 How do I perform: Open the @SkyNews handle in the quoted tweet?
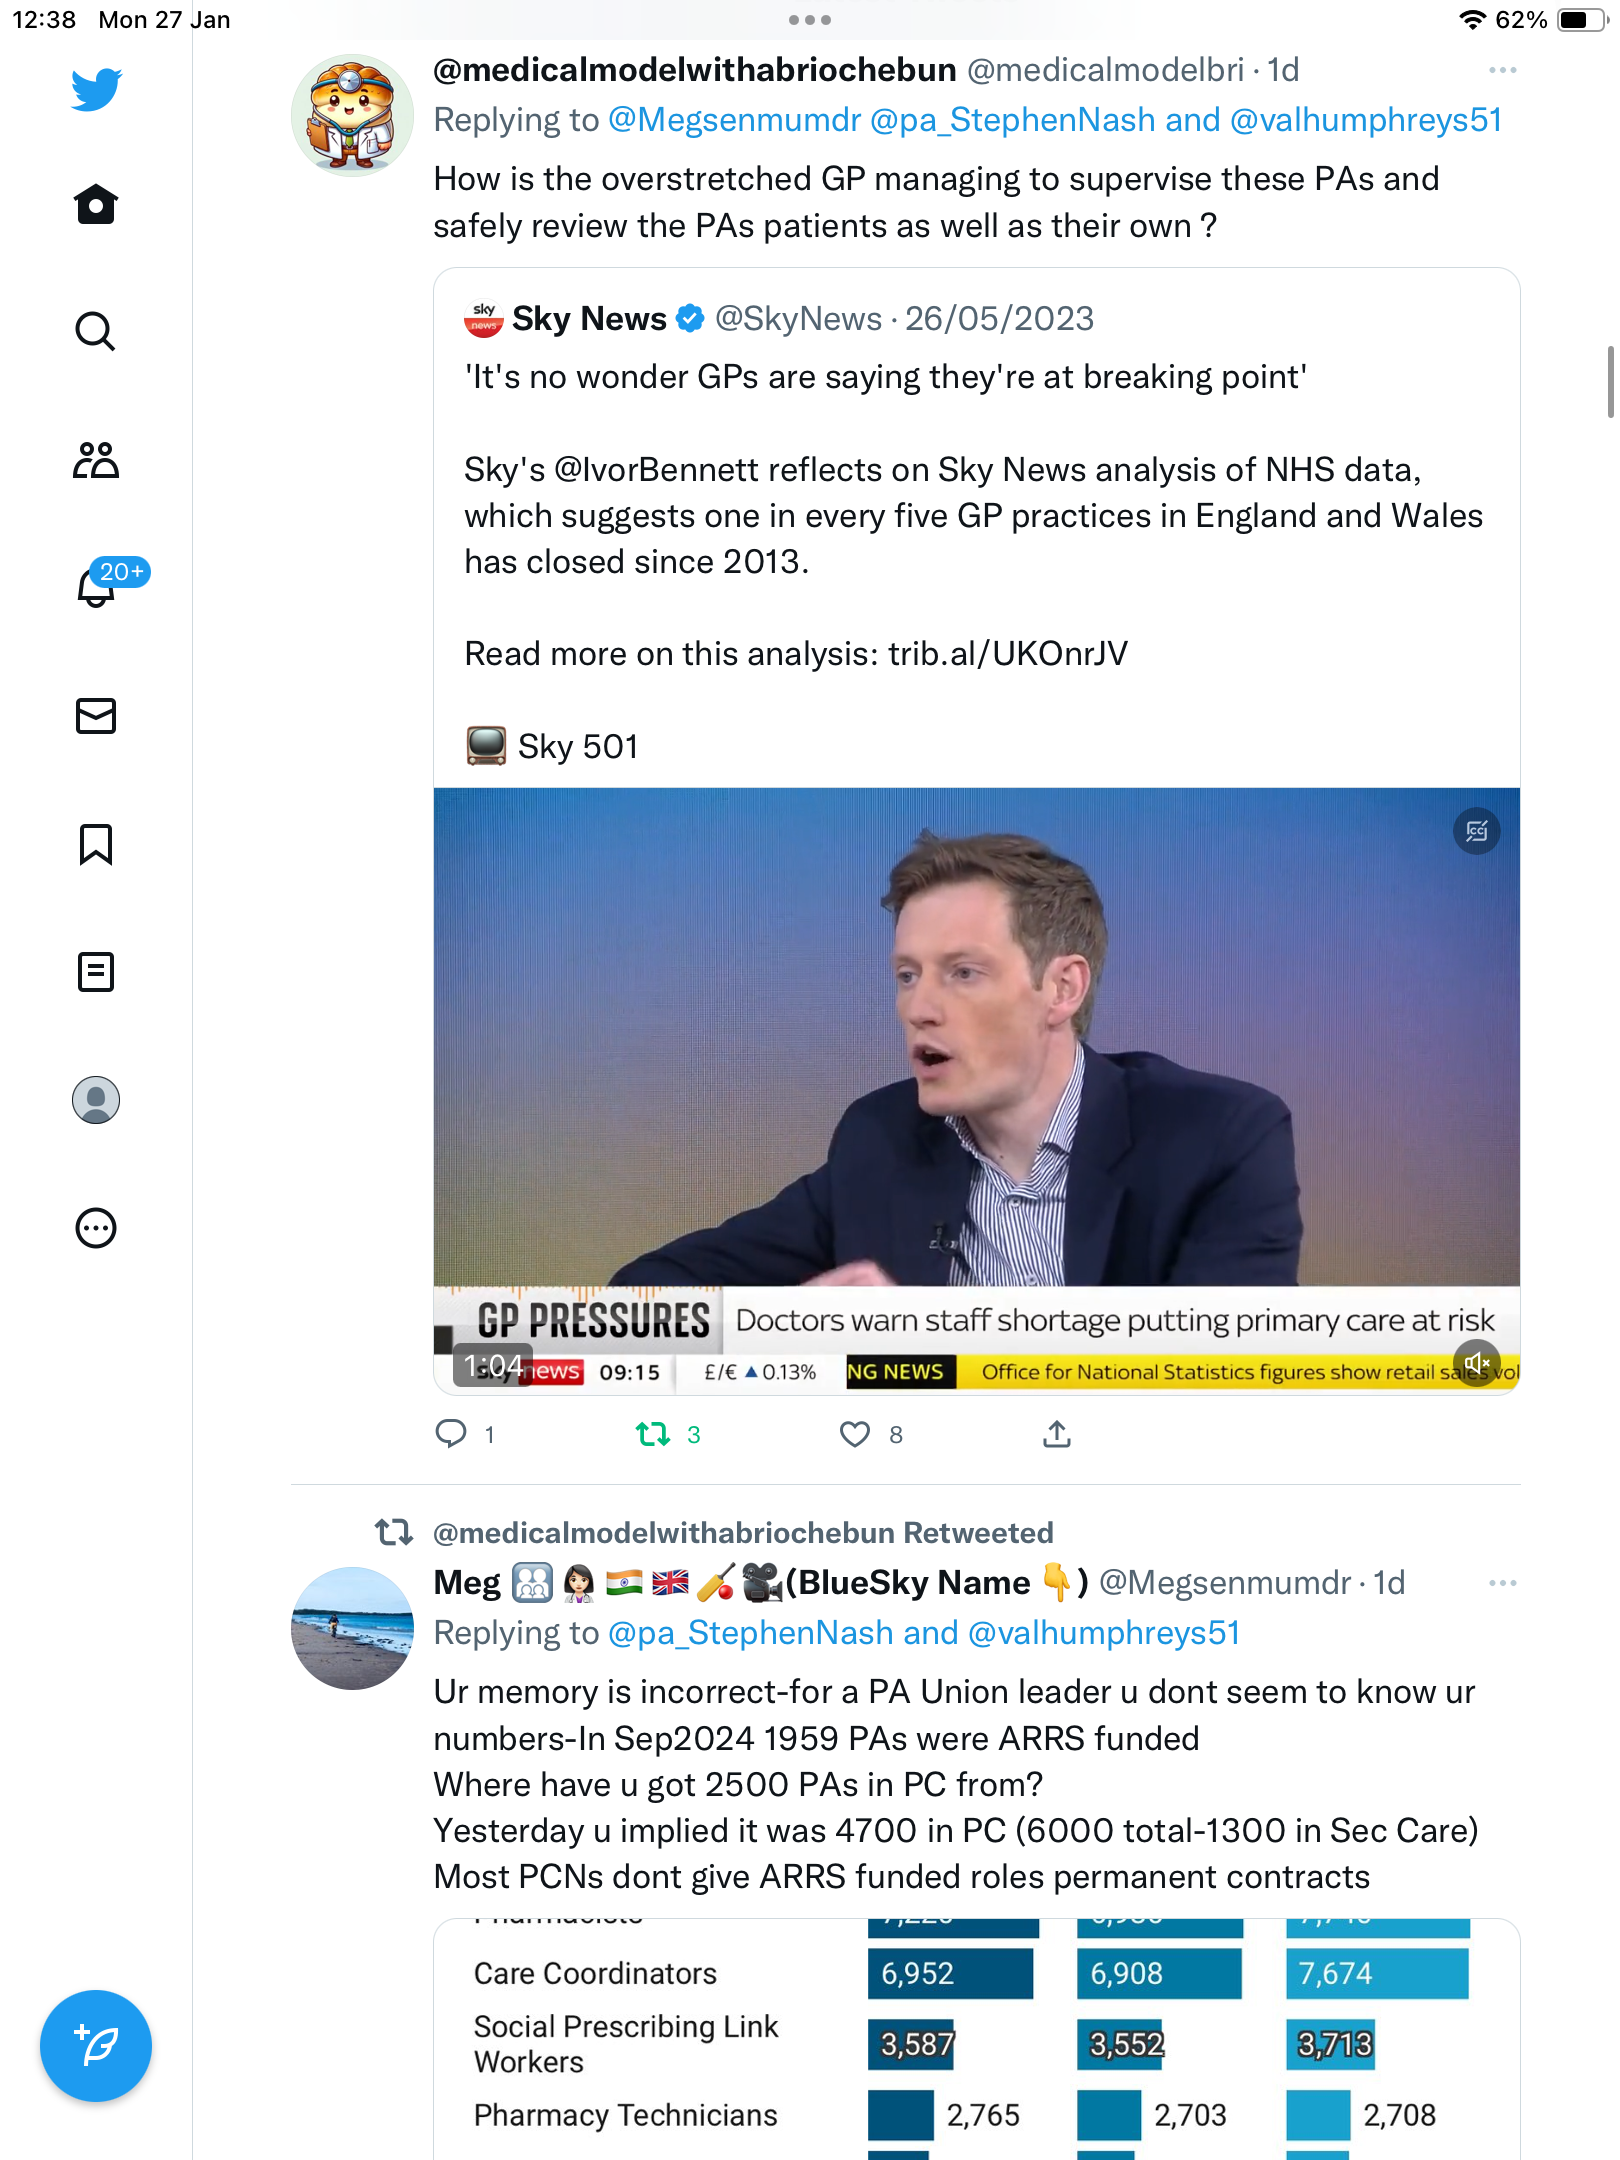798,319
